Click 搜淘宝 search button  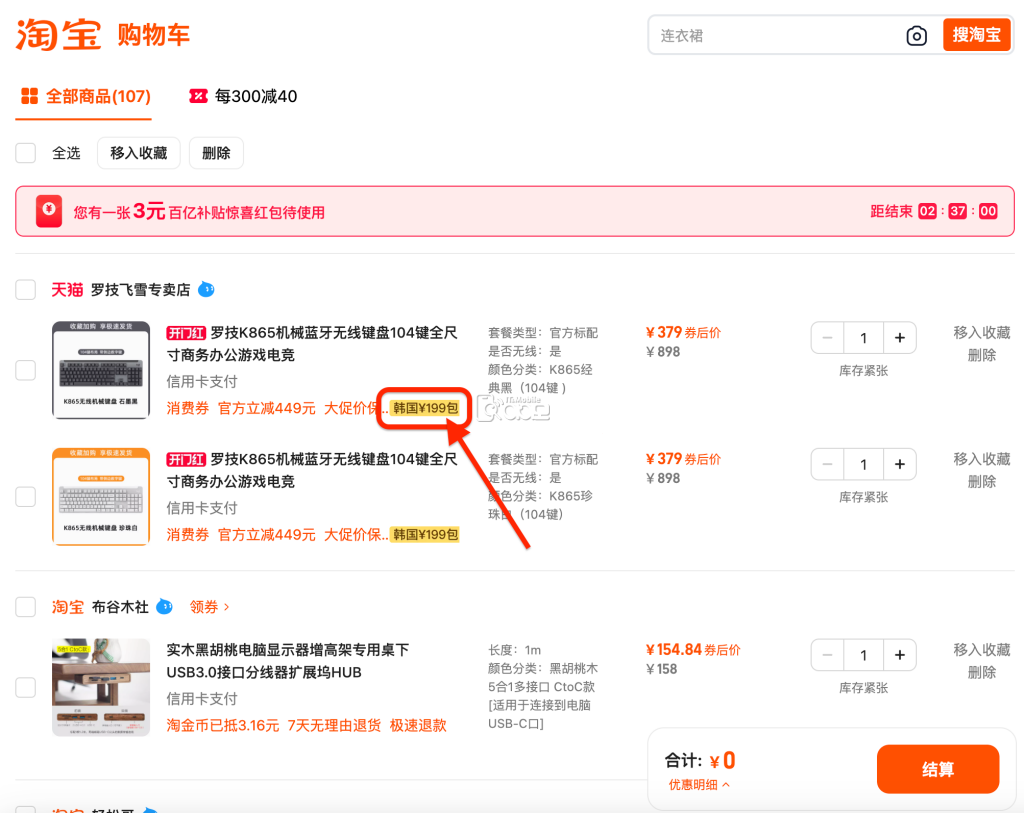click(x=976, y=35)
